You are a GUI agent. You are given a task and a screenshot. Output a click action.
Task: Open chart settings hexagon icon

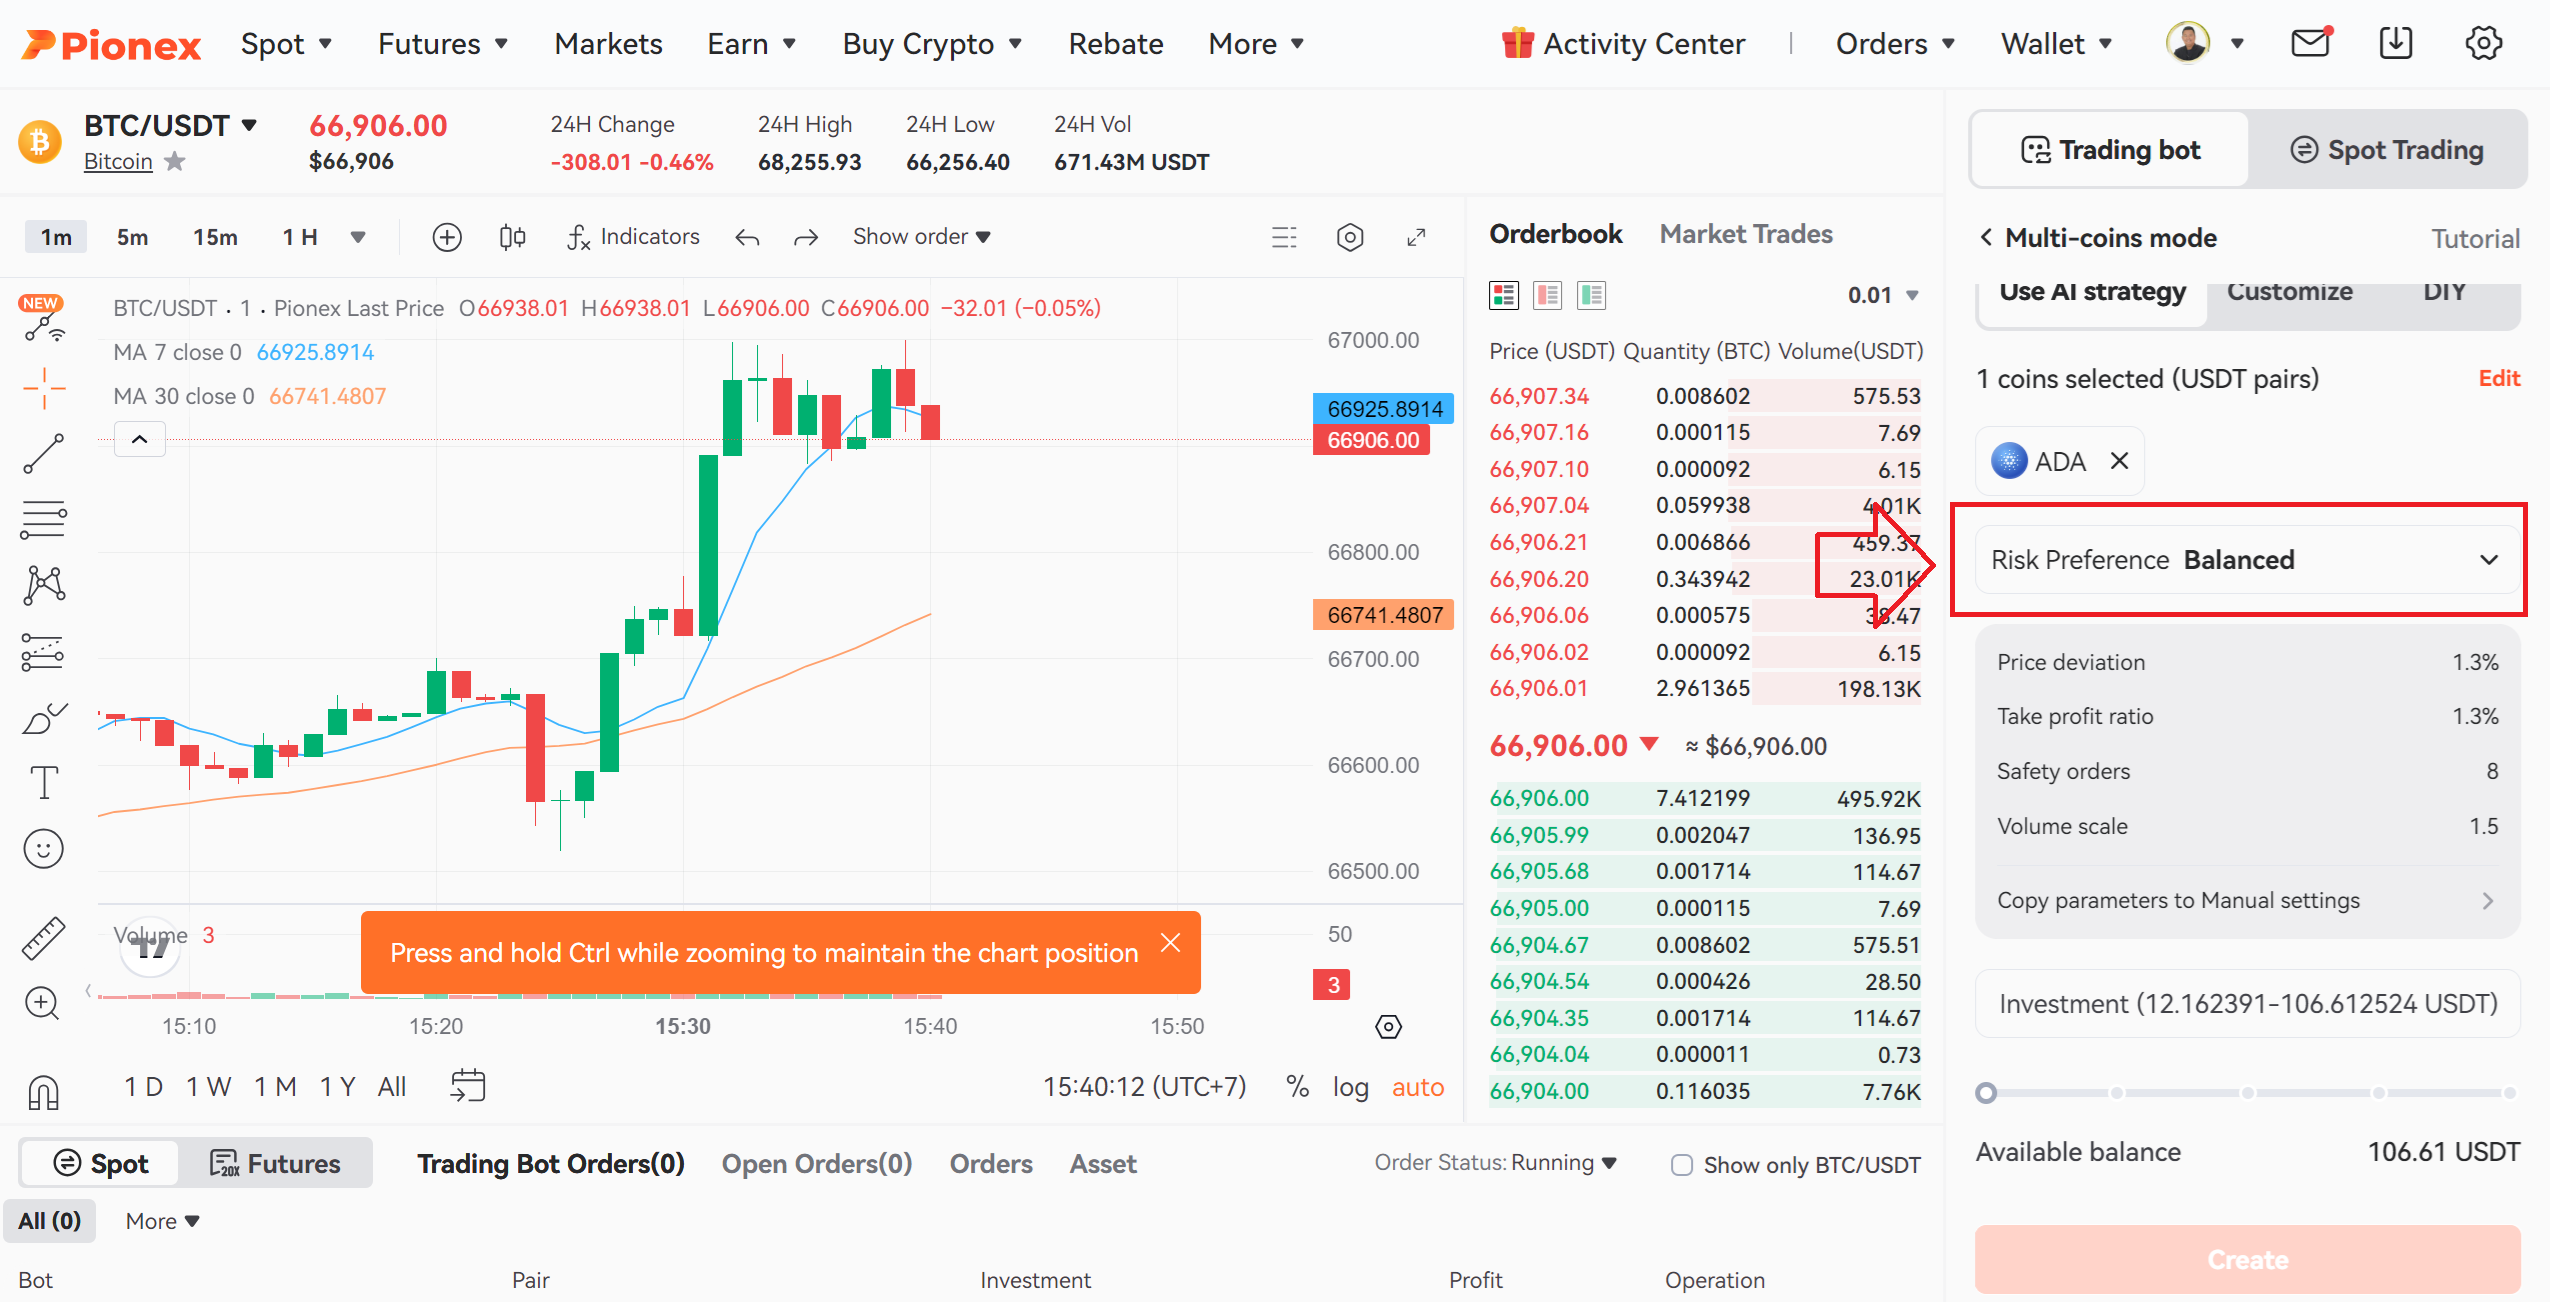(1350, 237)
